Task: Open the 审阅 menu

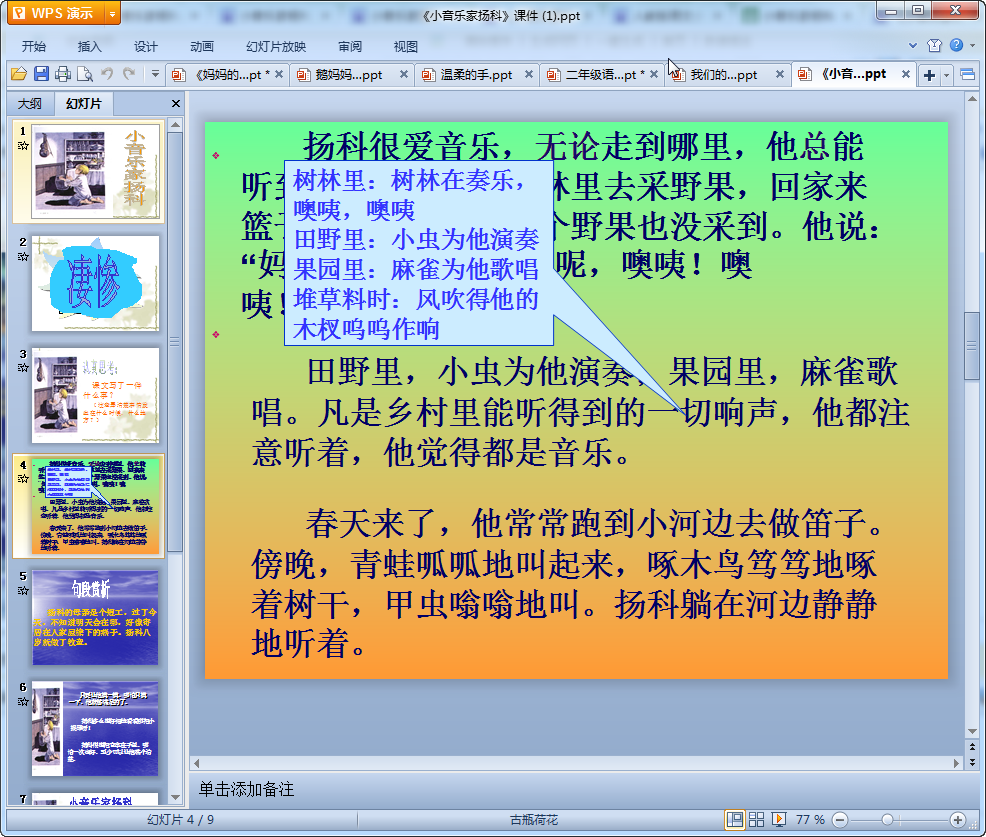Action: click(350, 47)
